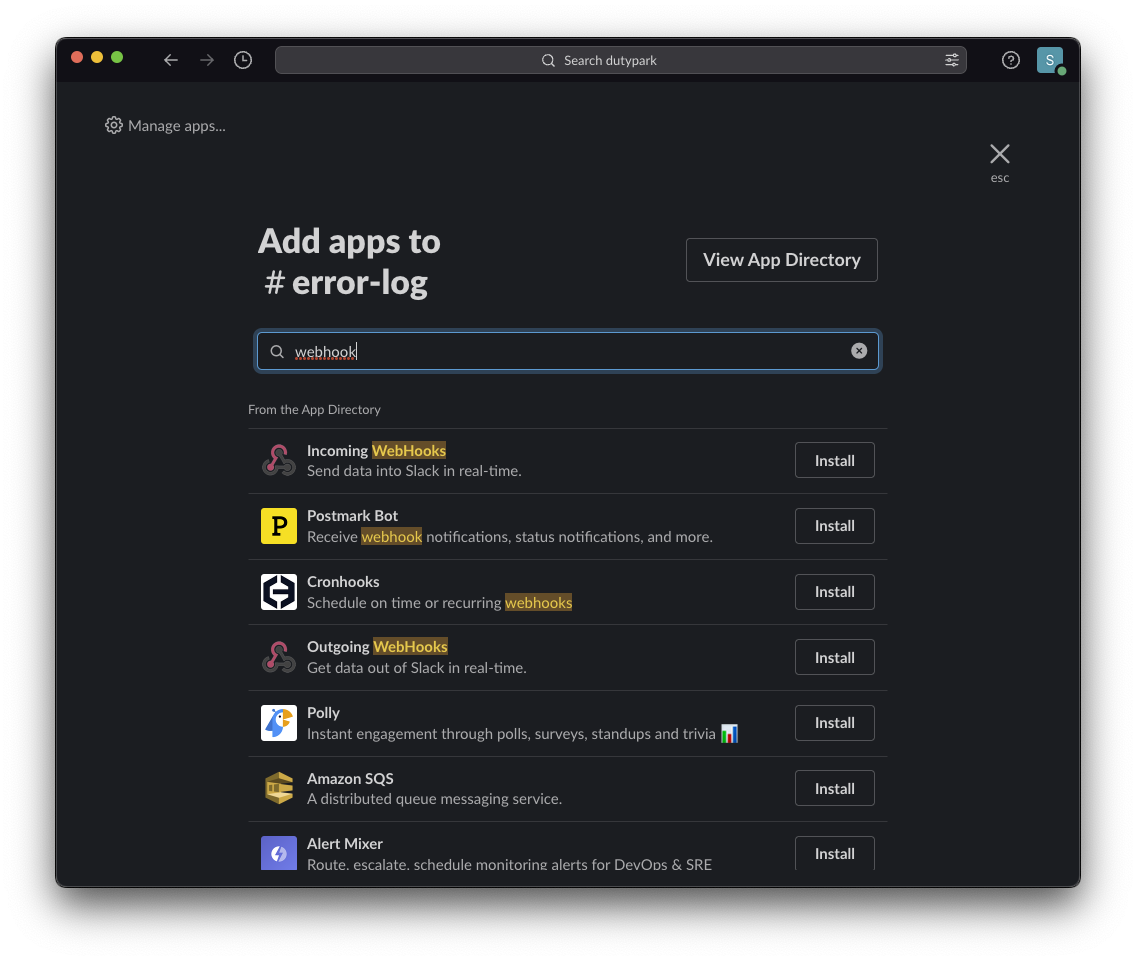Click the Alert Mixer app icon
This screenshot has width=1136, height=961.
click(x=279, y=853)
